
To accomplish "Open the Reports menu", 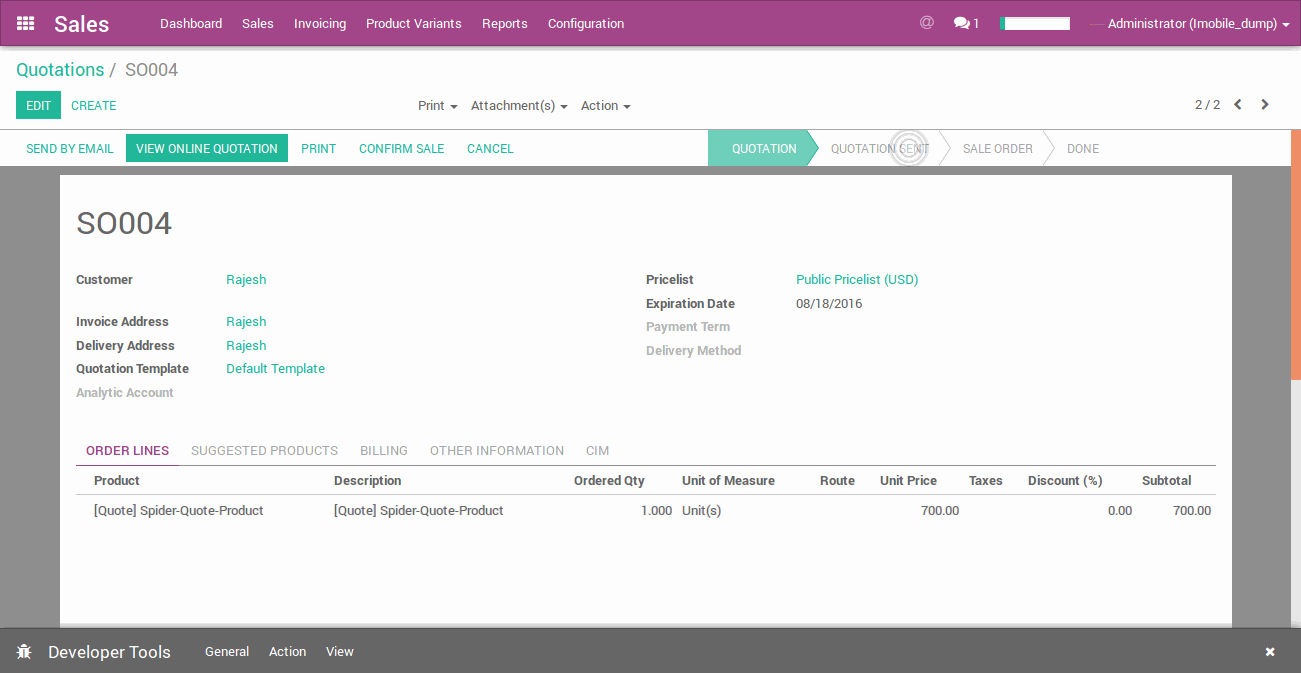I will 504,23.
